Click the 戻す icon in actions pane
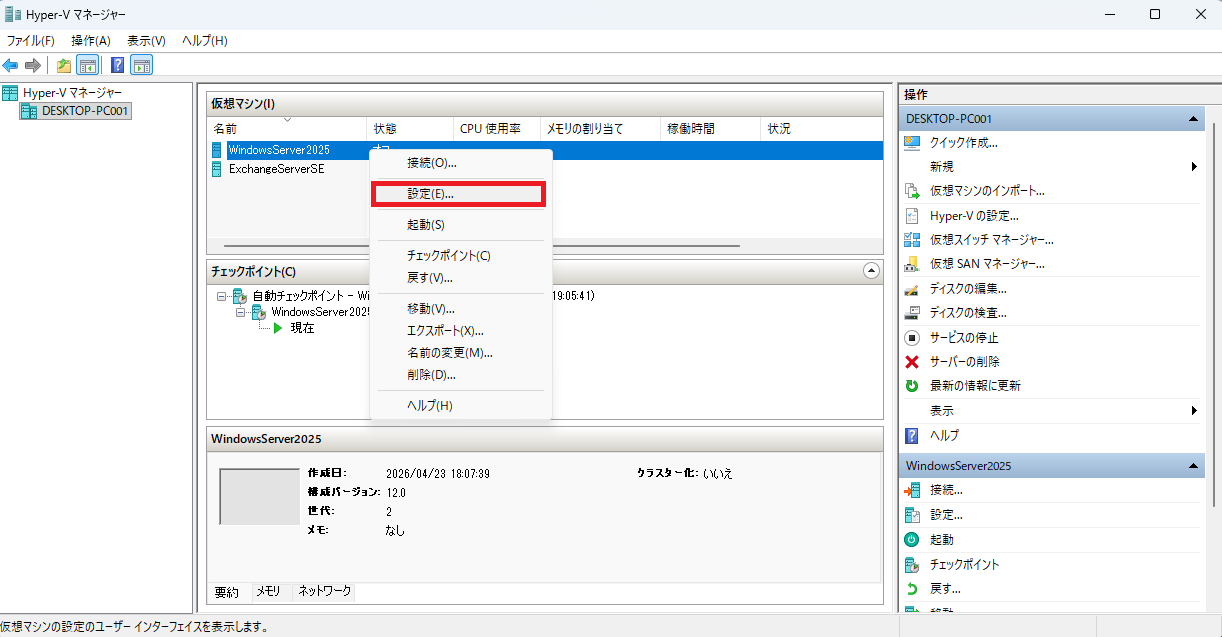Viewport: 1222px width, 637px height. (x=911, y=588)
